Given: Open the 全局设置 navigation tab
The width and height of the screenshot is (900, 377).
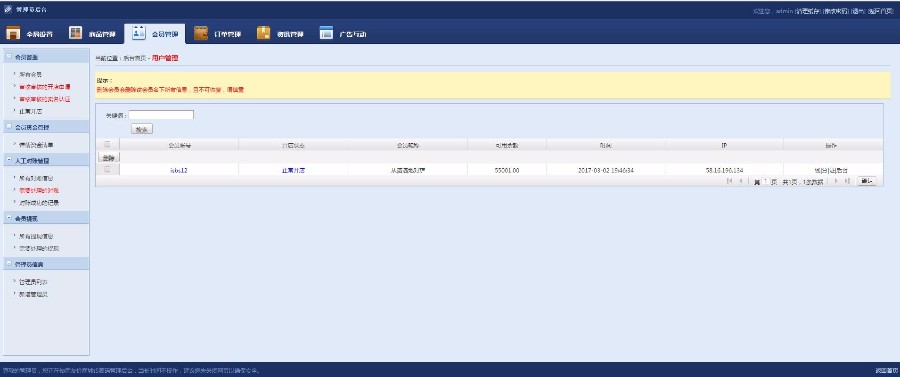Looking at the screenshot, I should (x=40, y=34).
